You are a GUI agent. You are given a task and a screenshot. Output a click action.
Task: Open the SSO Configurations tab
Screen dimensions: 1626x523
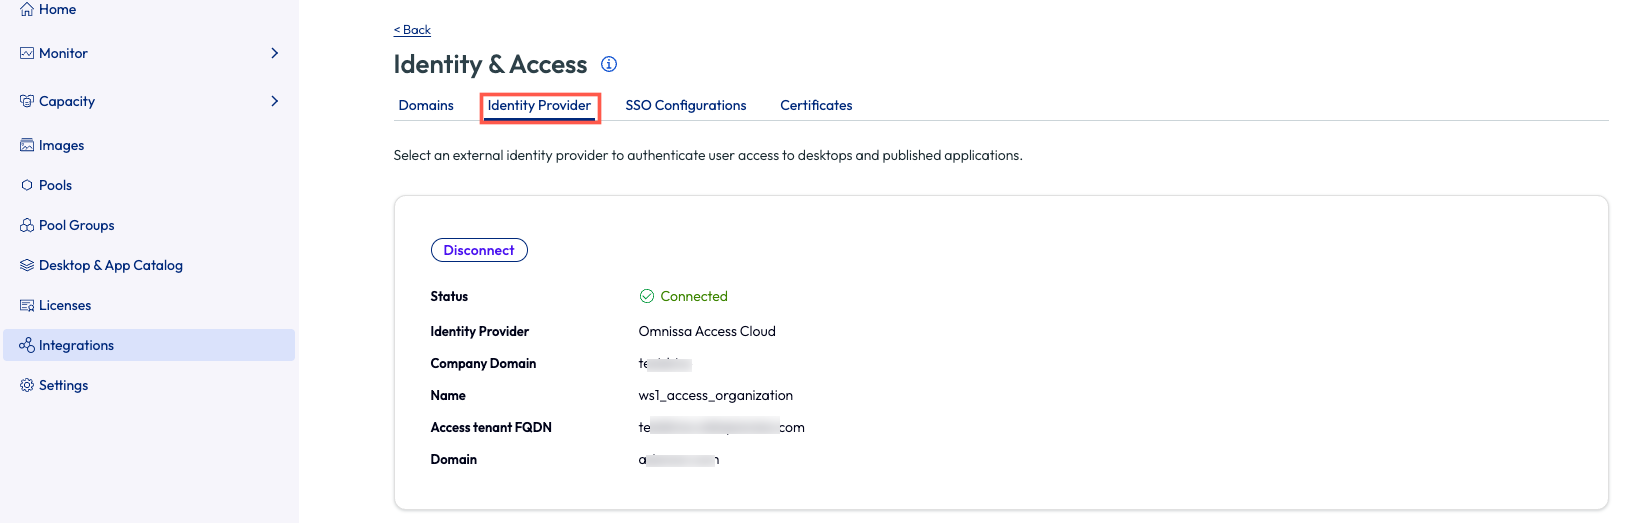tap(685, 105)
